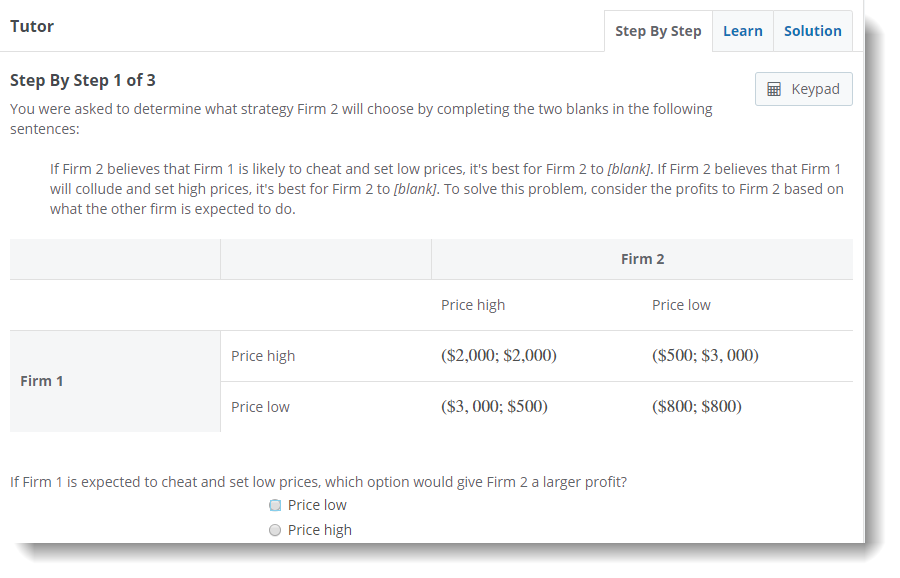The image size is (900, 578).
Task: Select the "Price low" radio button
Action: click(x=275, y=505)
